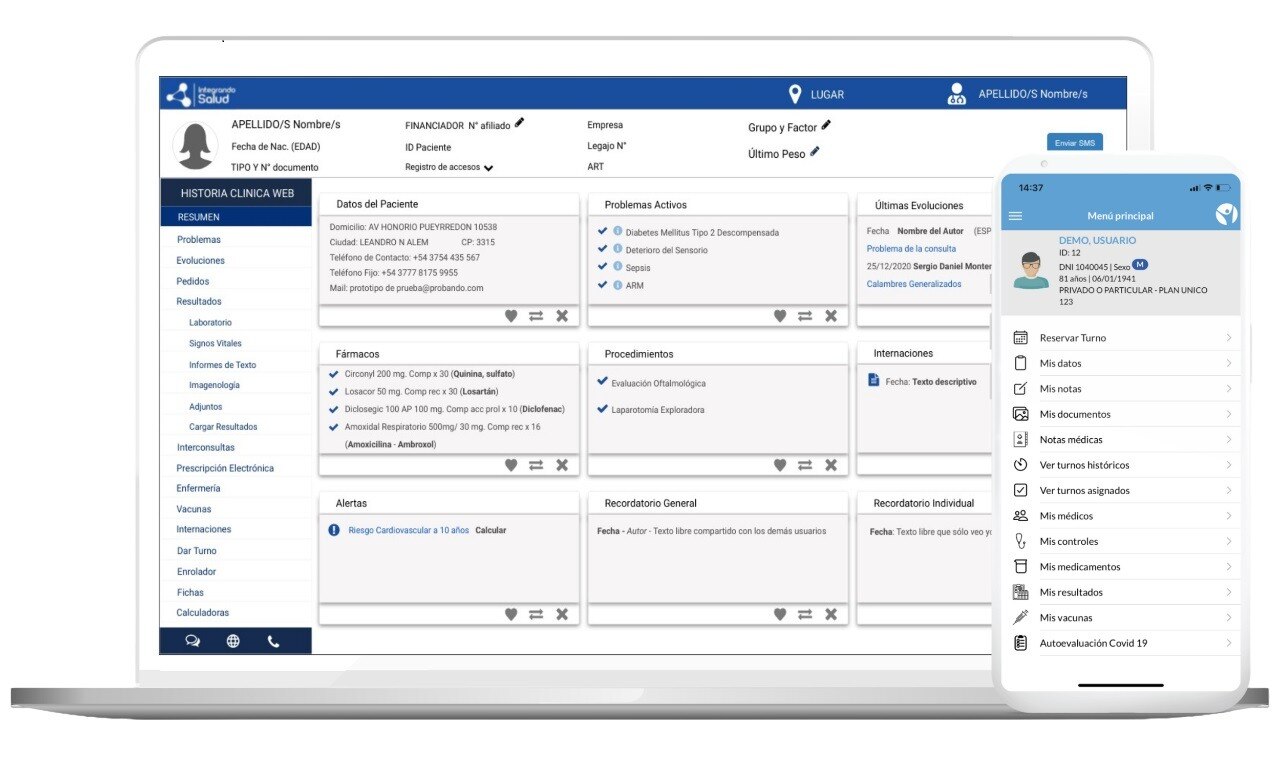1280x768 pixels.
Task: Toggle the Sepsis checkmark in Problemas Activos
Action: [x=603, y=267]
